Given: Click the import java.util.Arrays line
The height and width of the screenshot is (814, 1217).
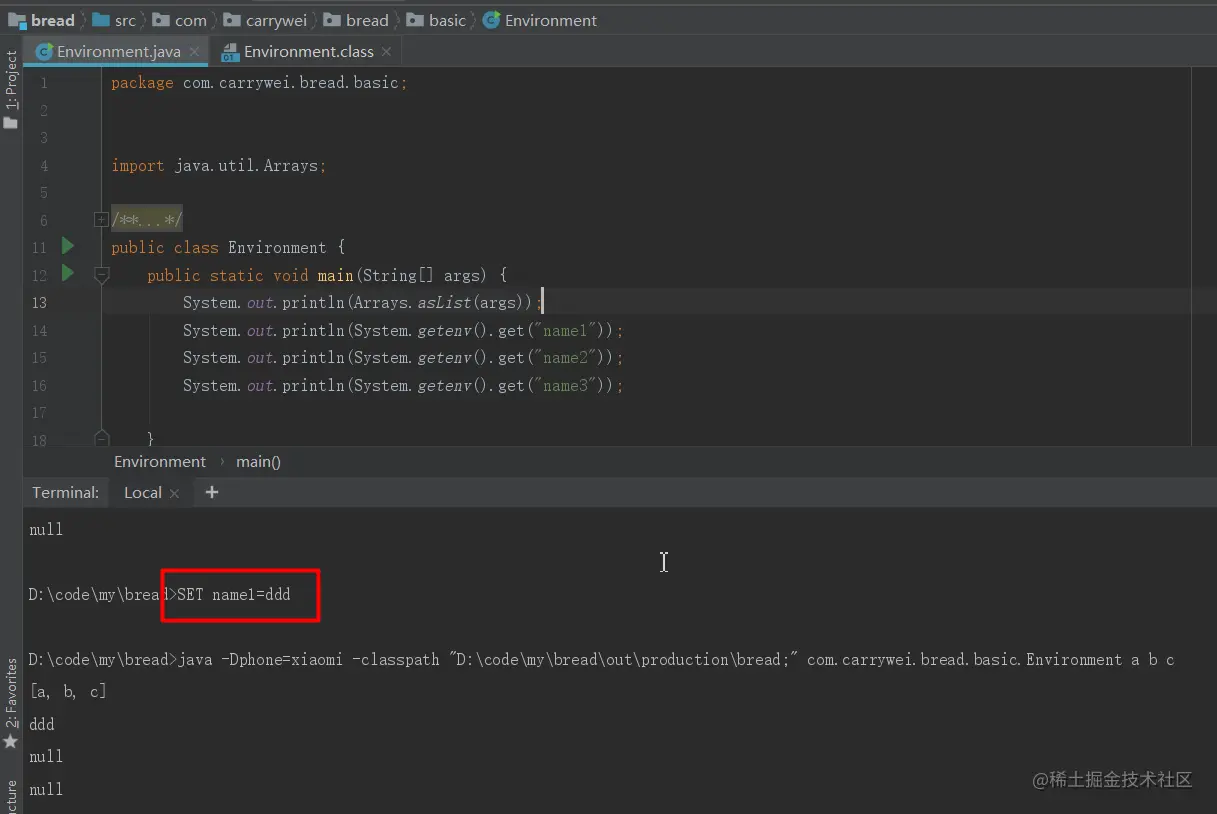Looking at the screenshot, I should 219,166.
